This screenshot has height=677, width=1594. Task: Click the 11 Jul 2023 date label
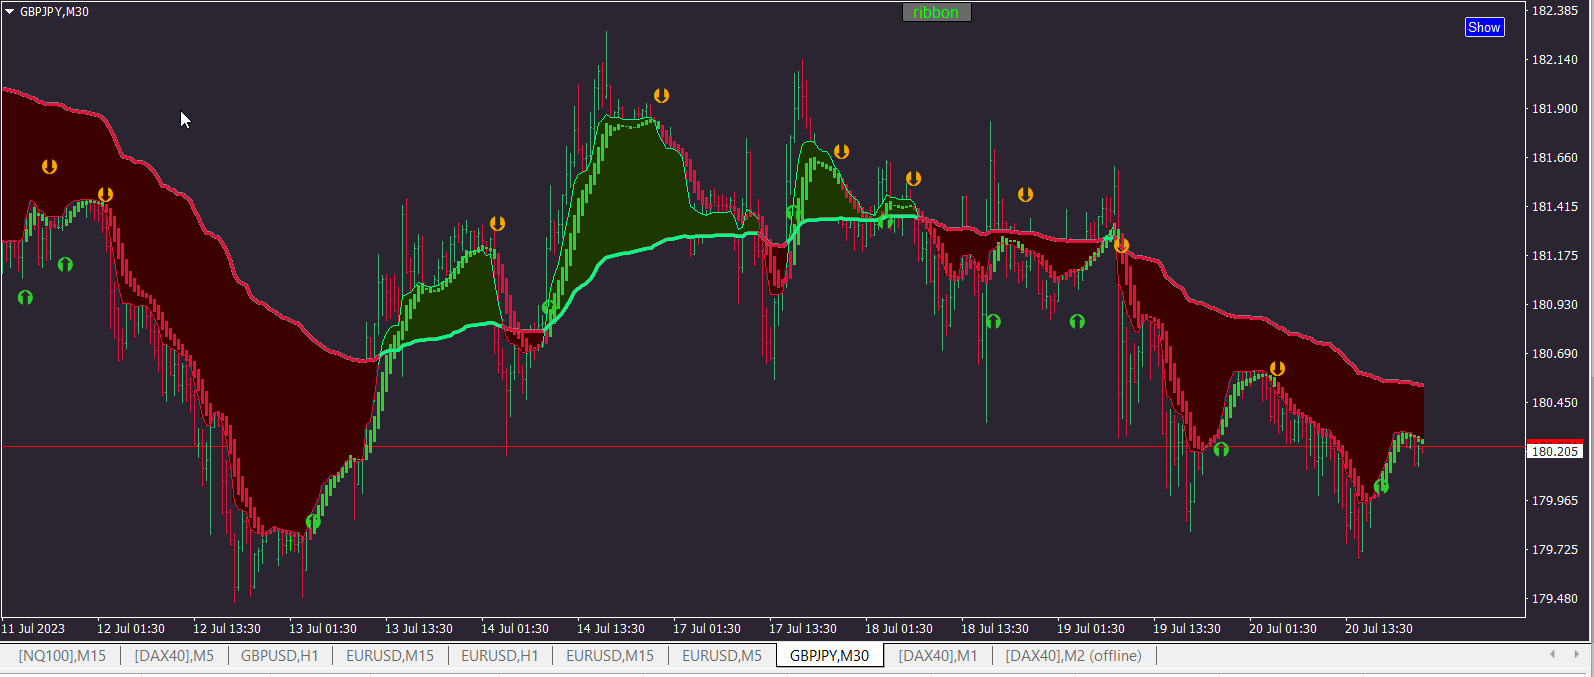pos(33,629)
